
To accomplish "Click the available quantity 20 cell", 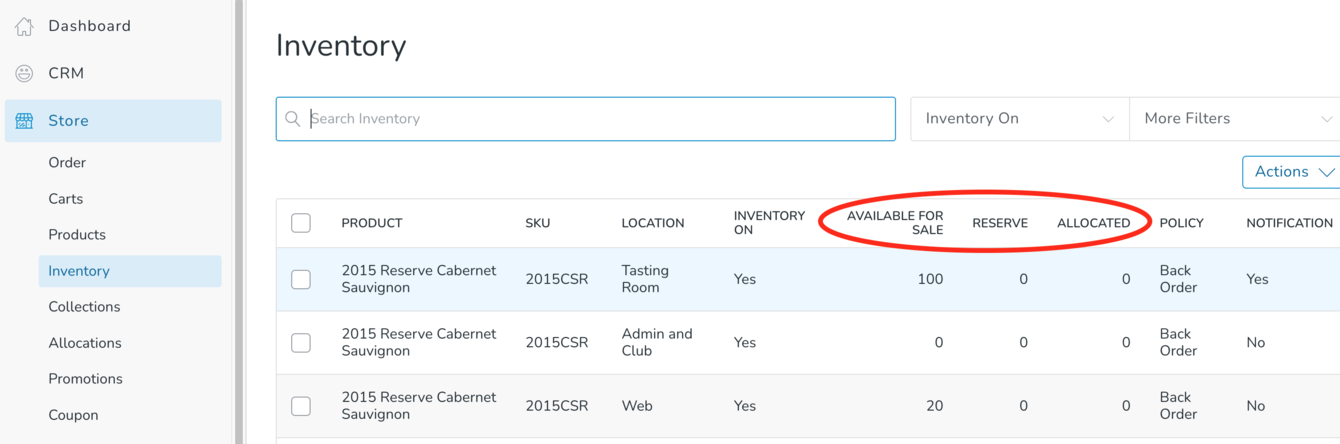I will [x=934, y=406].
